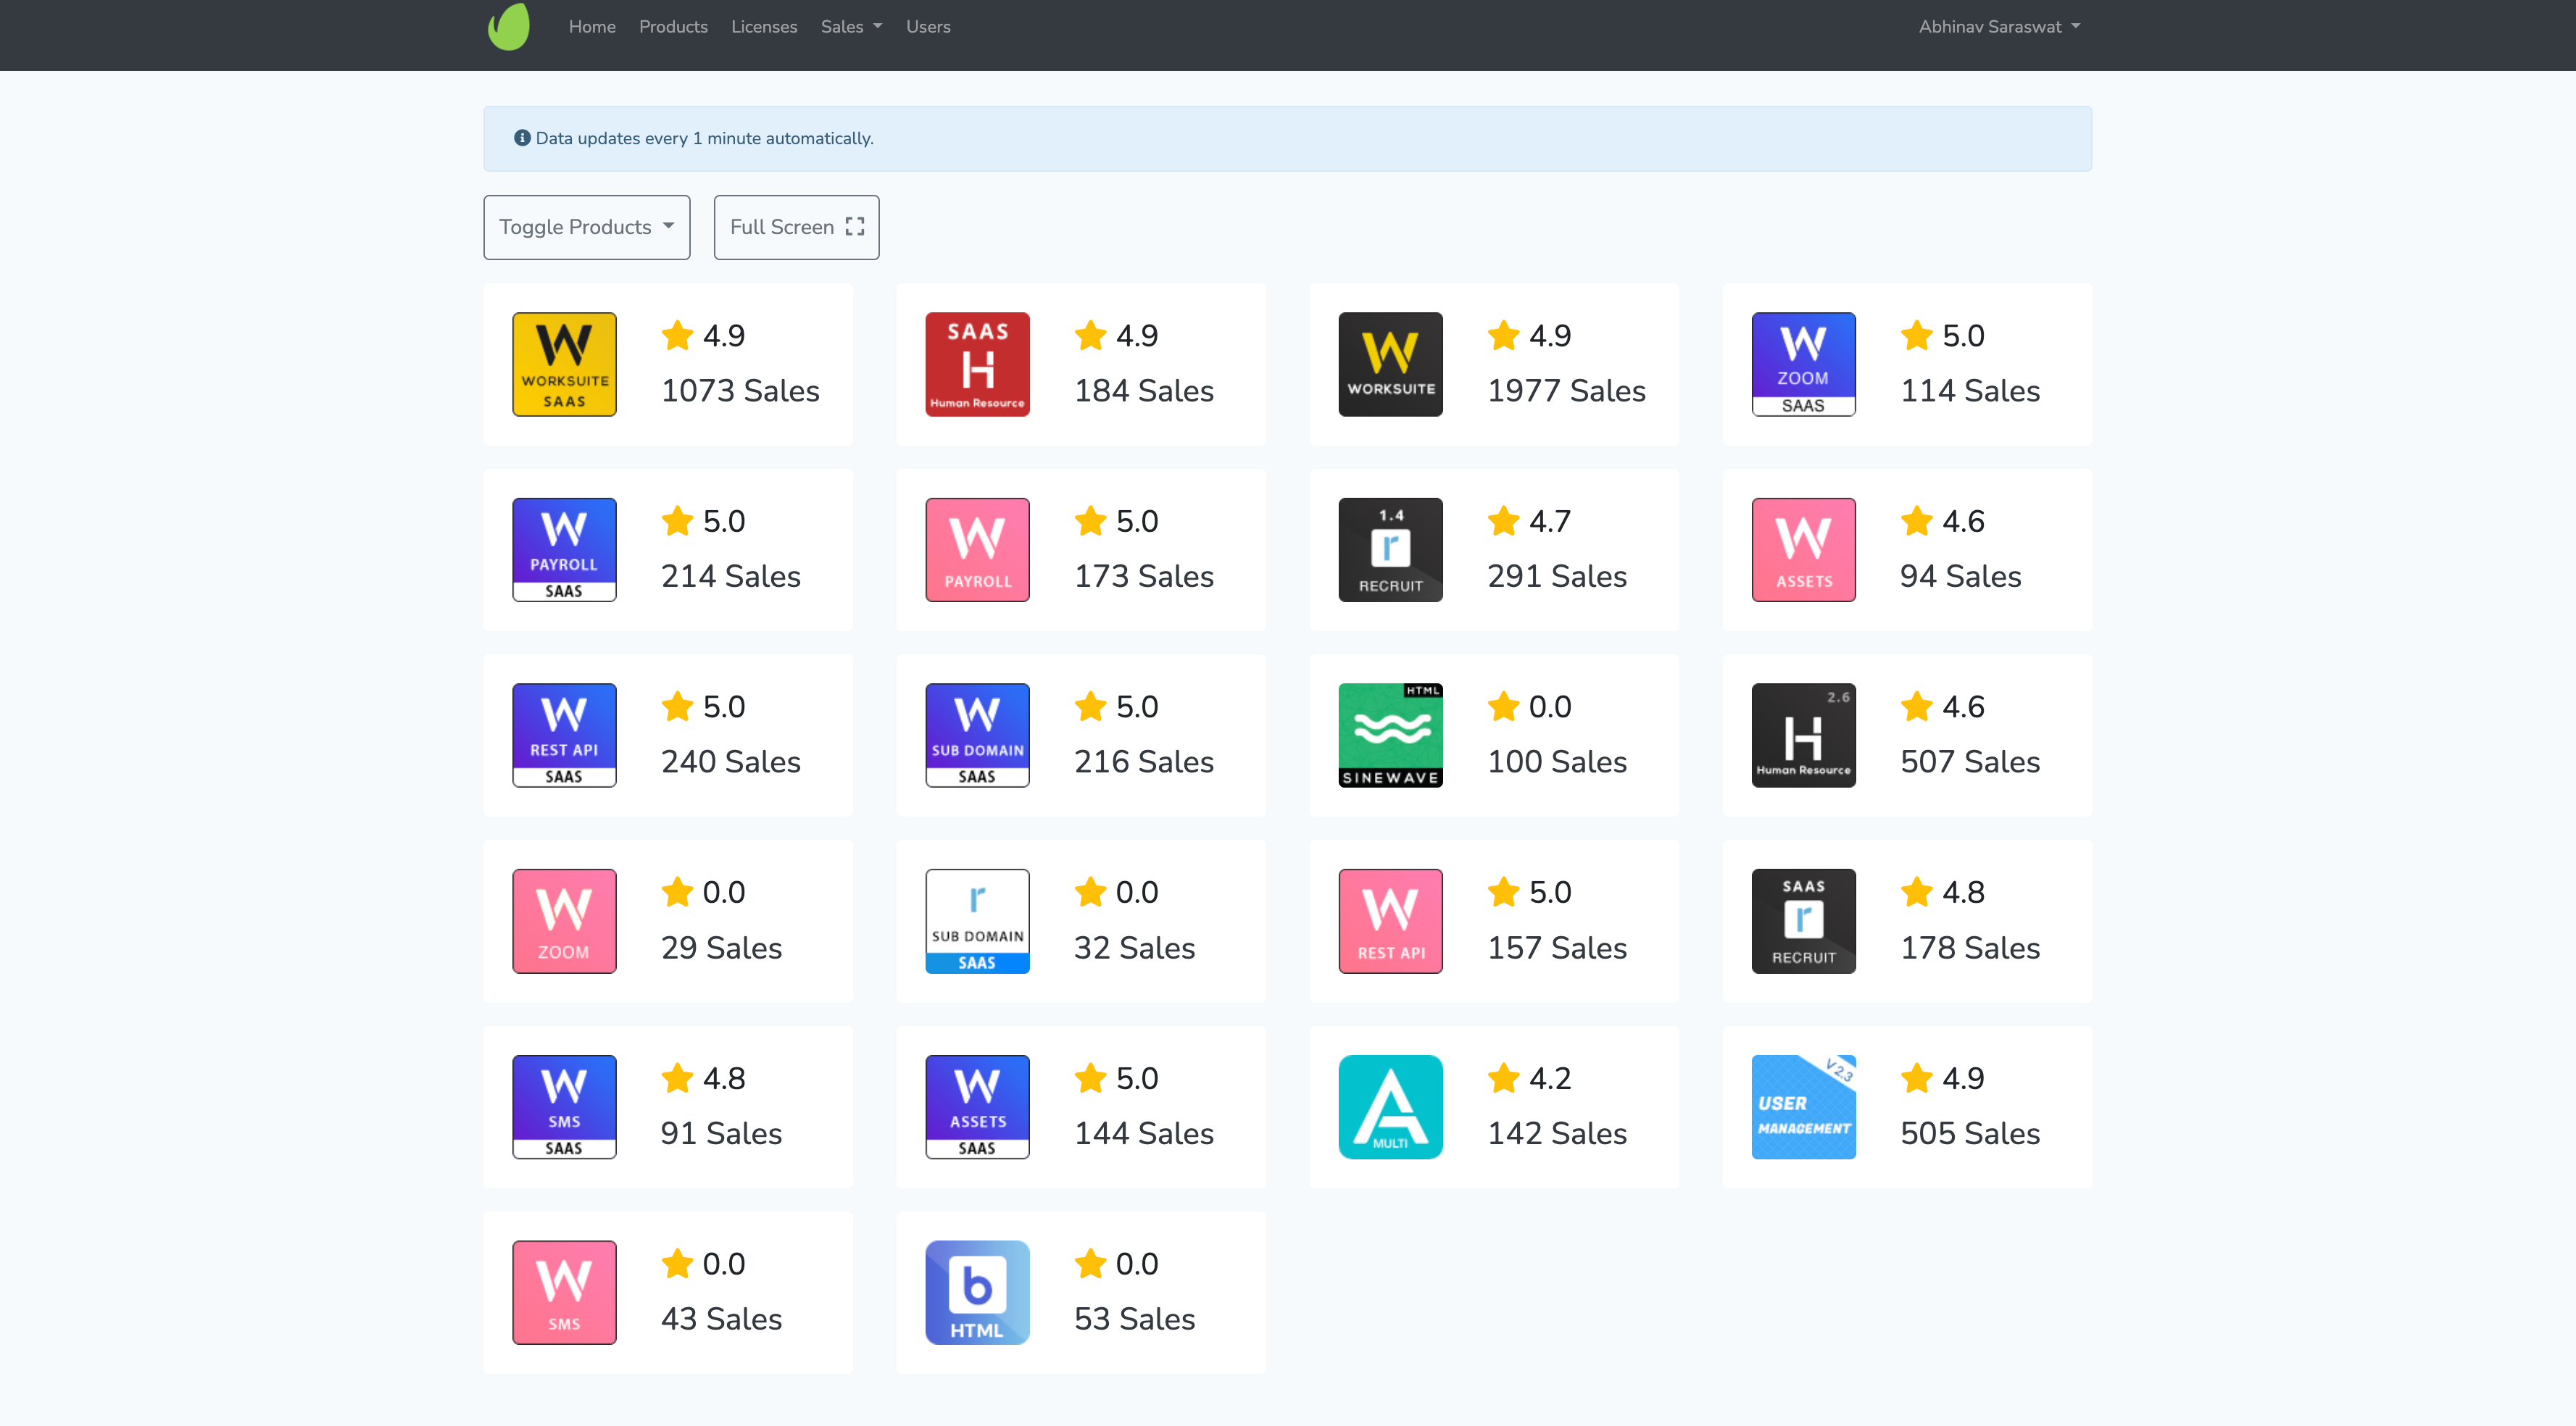The image size is (2576, 1426).
Task: Open the Users page link
Action: coord(928,27)
